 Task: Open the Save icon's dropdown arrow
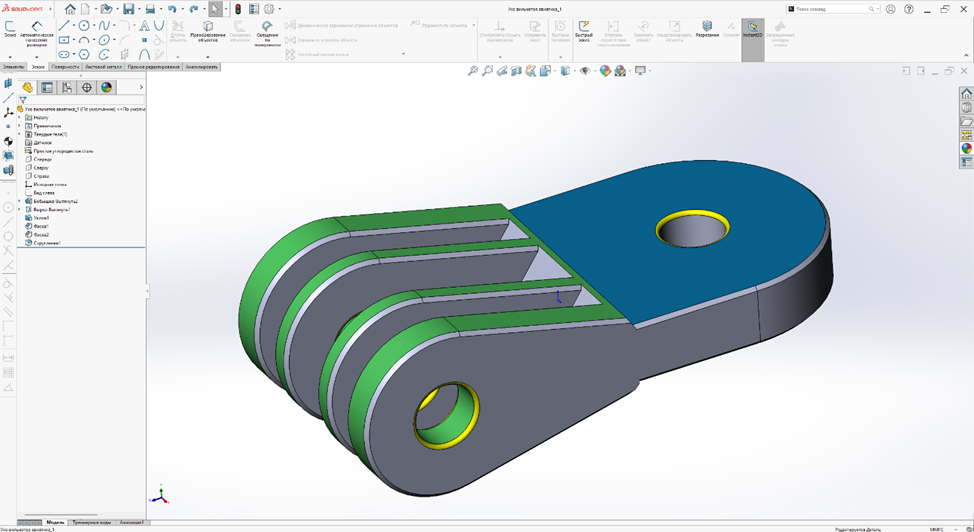tap(138, 9)
